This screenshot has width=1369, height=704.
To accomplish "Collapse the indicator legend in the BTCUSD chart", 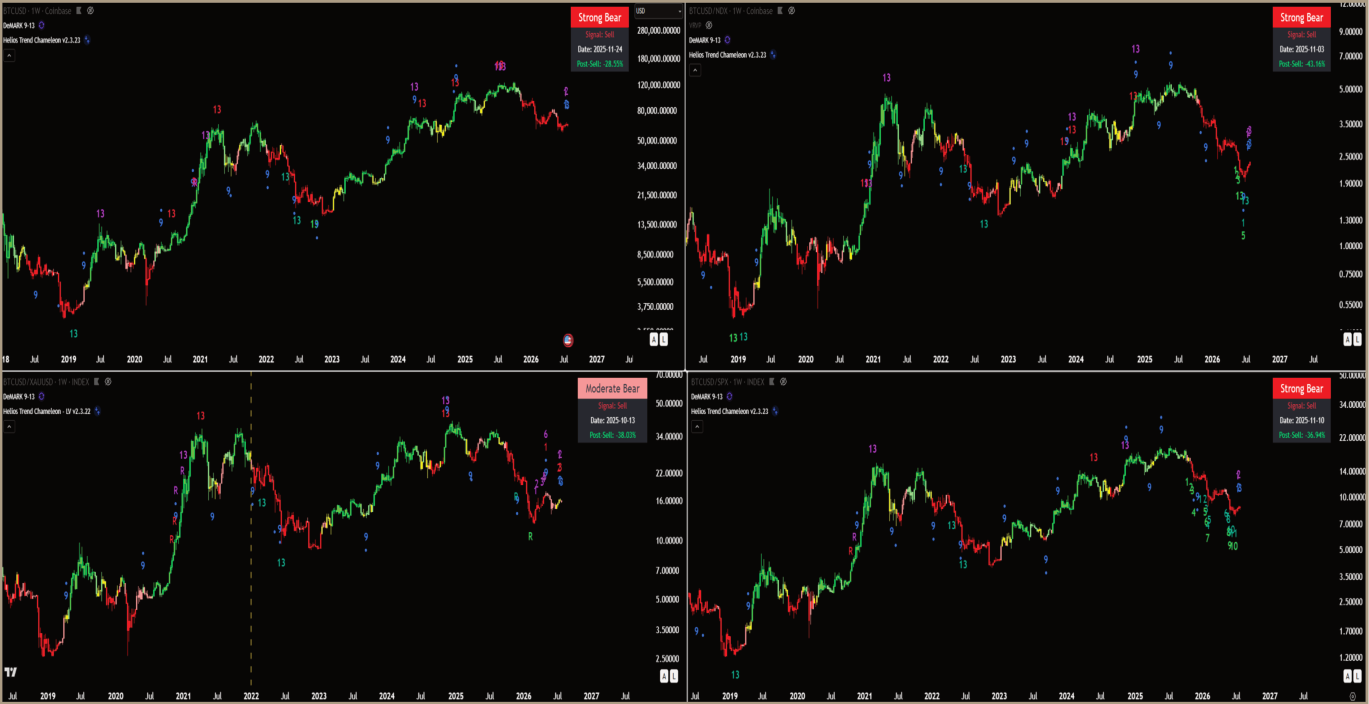I will pyautogui.click(x=9, y=56).
